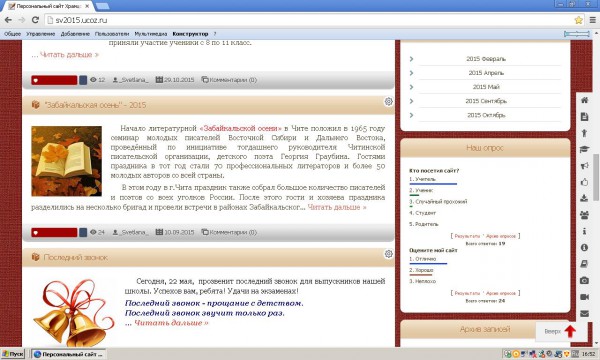Click the megaphone announcements sidebar icon

pyautogui.click(x=584, y=166)
